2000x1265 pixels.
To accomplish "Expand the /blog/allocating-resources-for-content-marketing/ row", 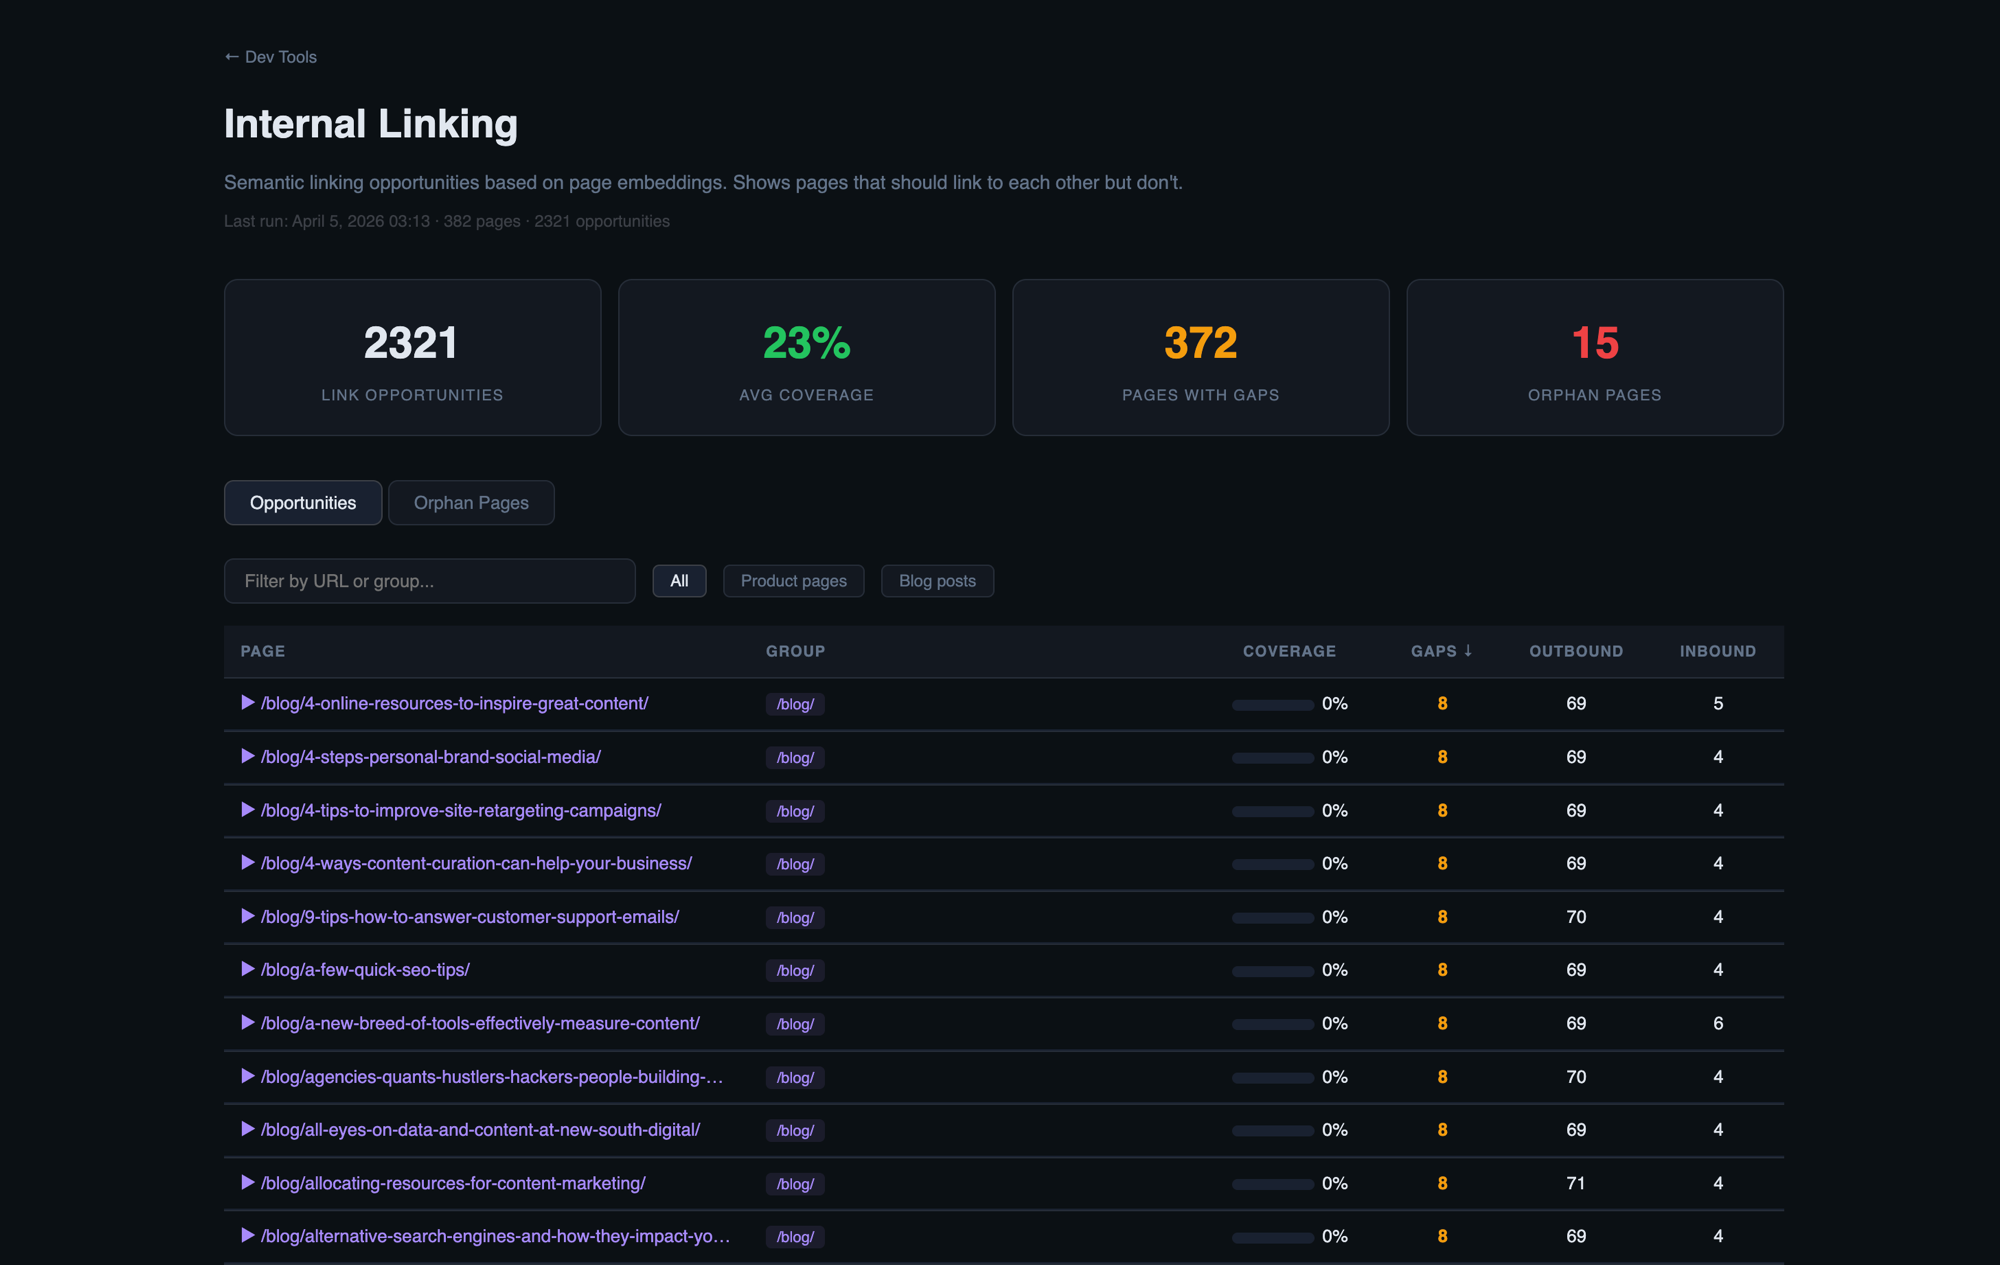I will click(x=247, y=1183).
